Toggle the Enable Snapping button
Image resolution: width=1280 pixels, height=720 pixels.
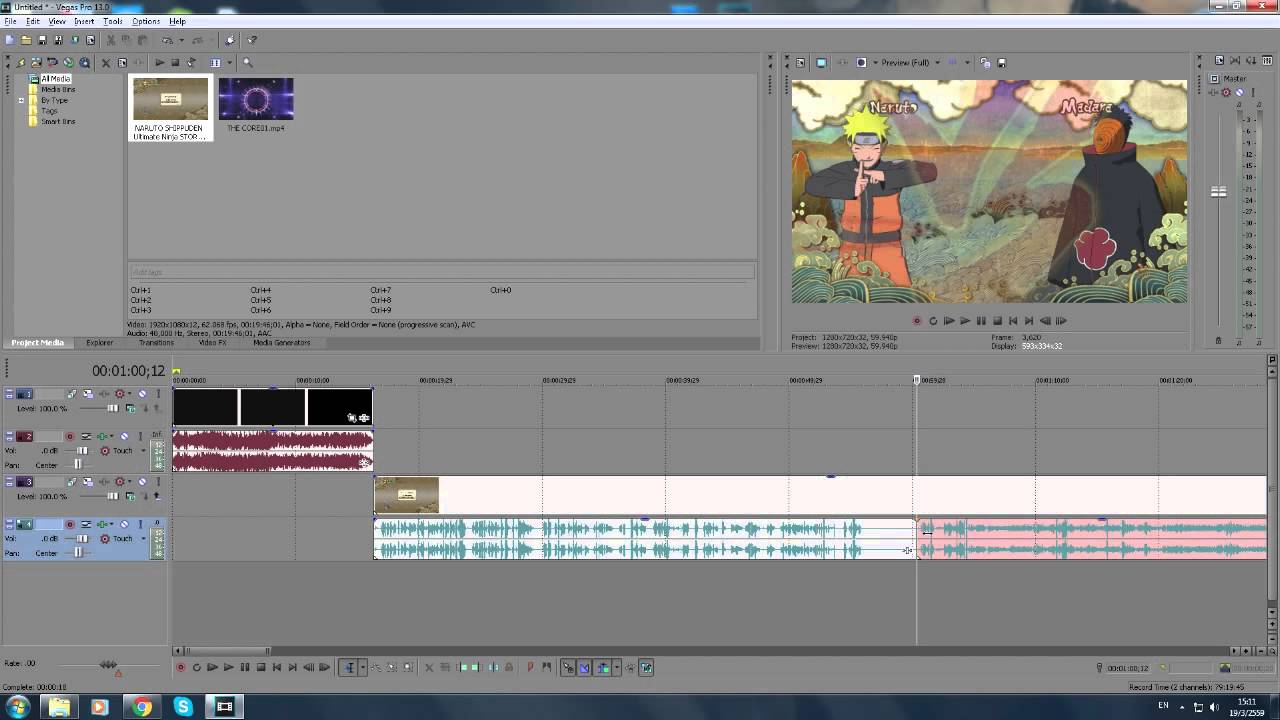[x=568, y=667]
